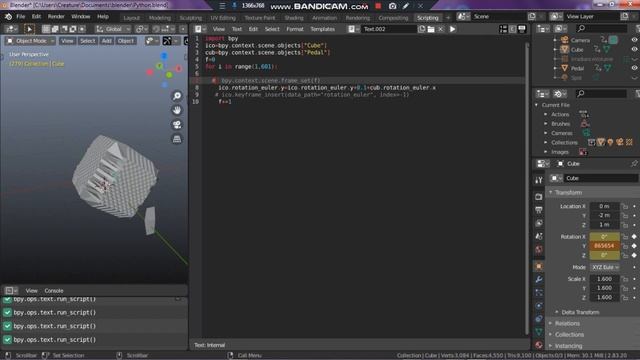The height and width of the screenshot is (360, 640).
Task: Run the script with the play button
Action: click(452, 29)
